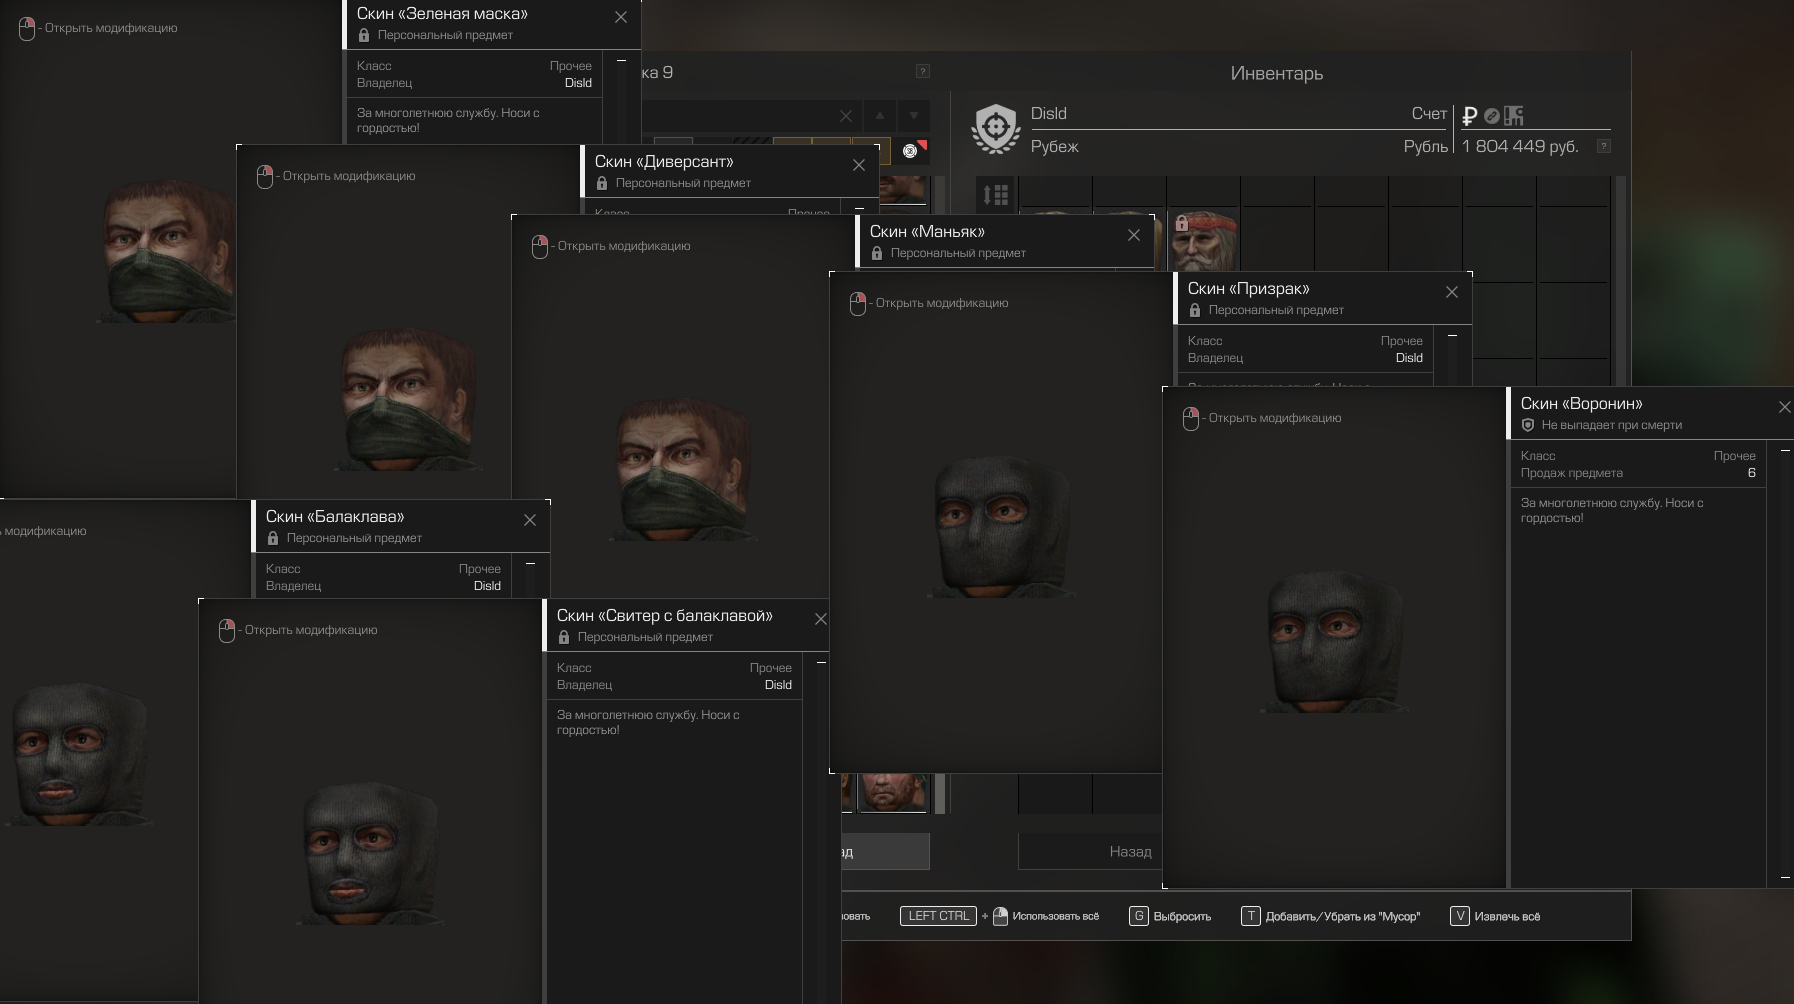Select the round coin currency tab
The width and height of the screenshot is (1794, 1004).
coord(1492,116)
